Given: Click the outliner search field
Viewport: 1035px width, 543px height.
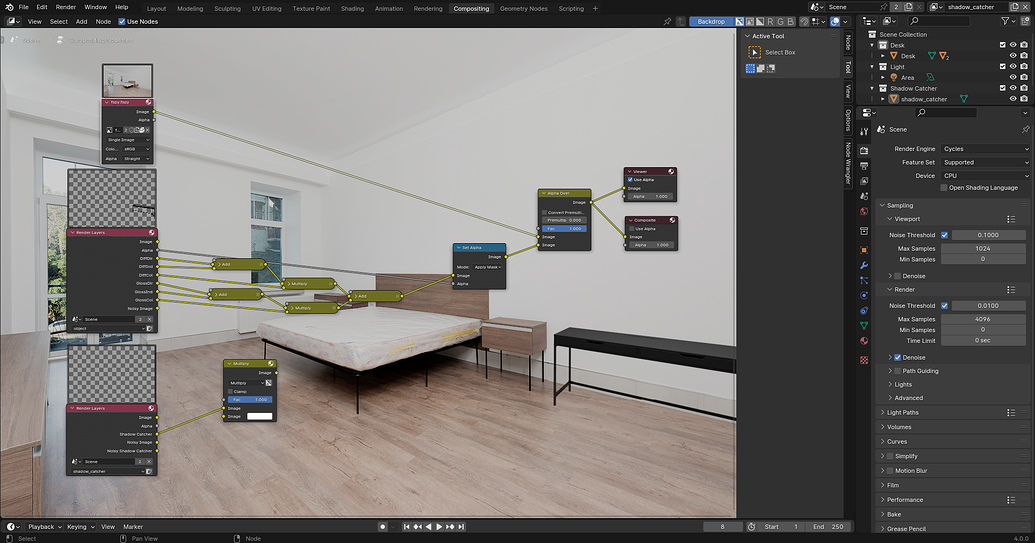Looking at the screenshot, I should (939, 21).
